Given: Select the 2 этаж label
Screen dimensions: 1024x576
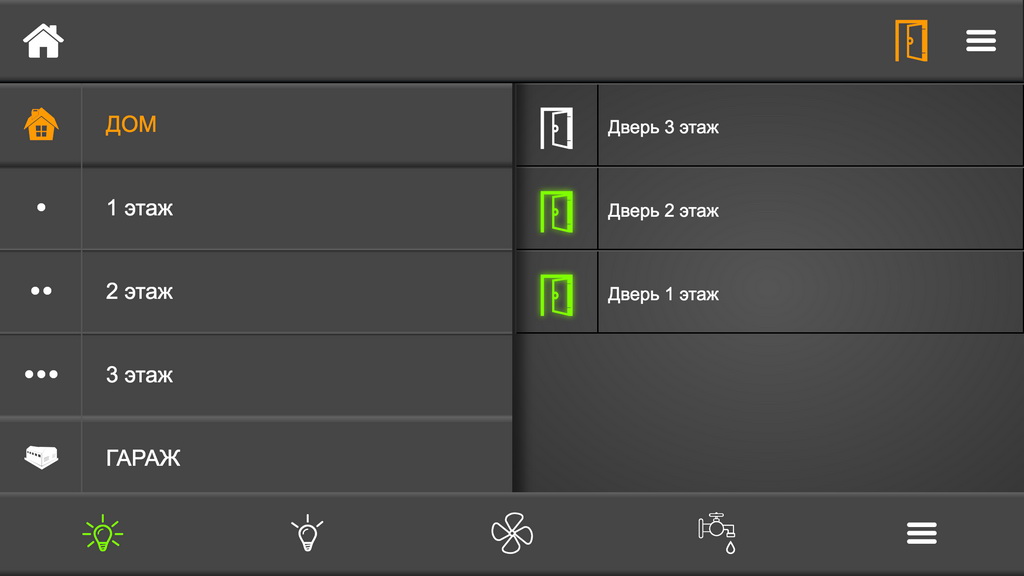Looking at the screenshot, I should coord(139,291).
